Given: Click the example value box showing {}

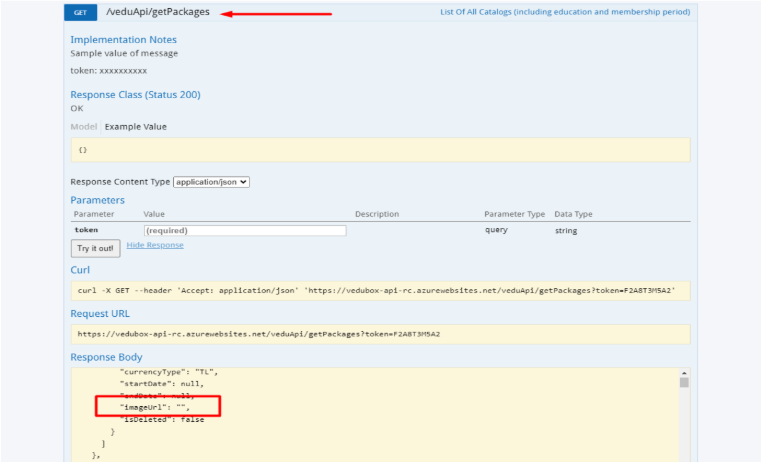Looking at the screenshot, I should click(380, 150).
